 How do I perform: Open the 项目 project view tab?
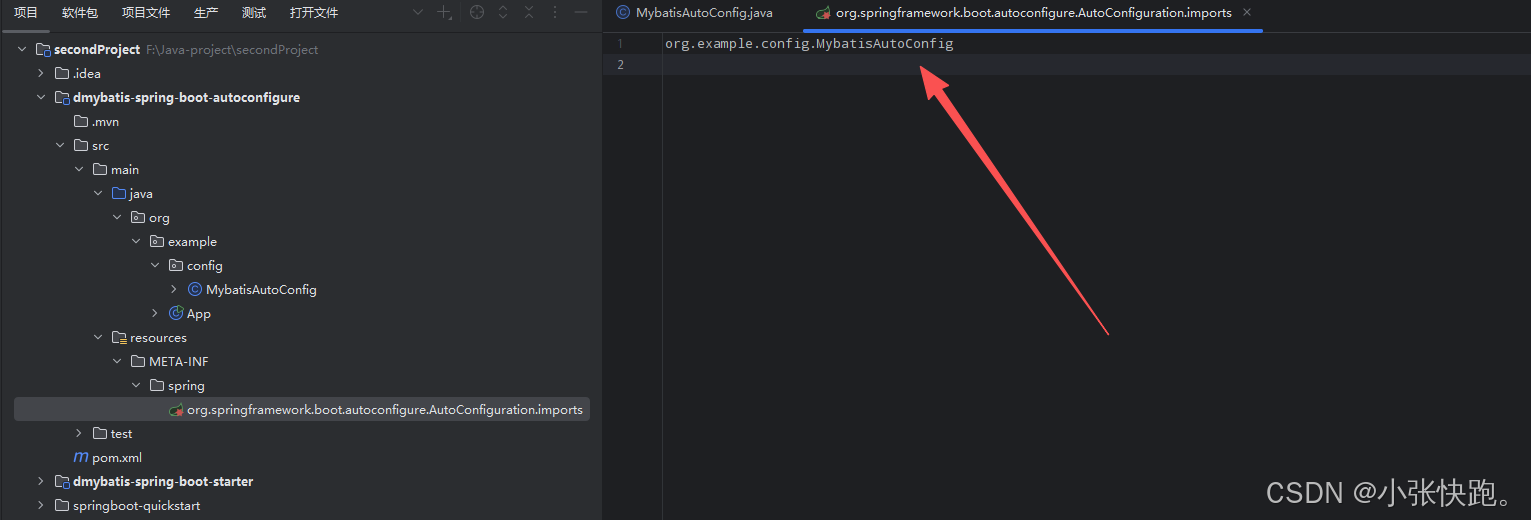26,13
